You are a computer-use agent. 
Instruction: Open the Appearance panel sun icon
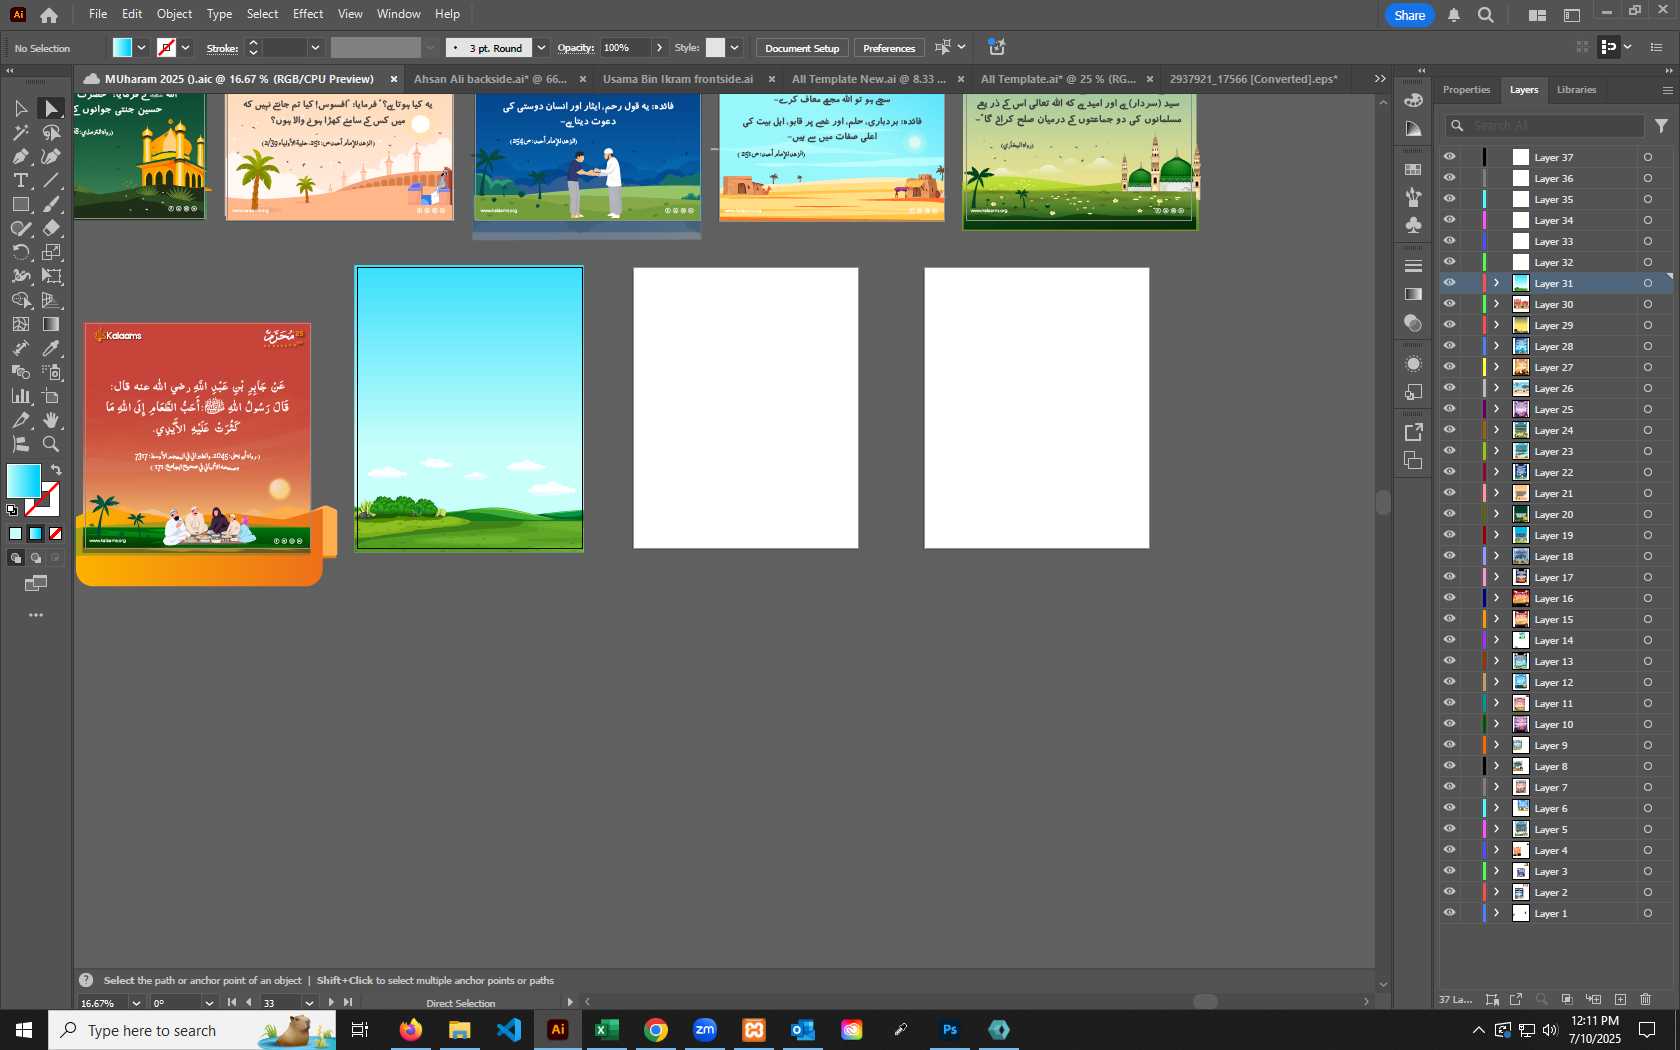1413,364
